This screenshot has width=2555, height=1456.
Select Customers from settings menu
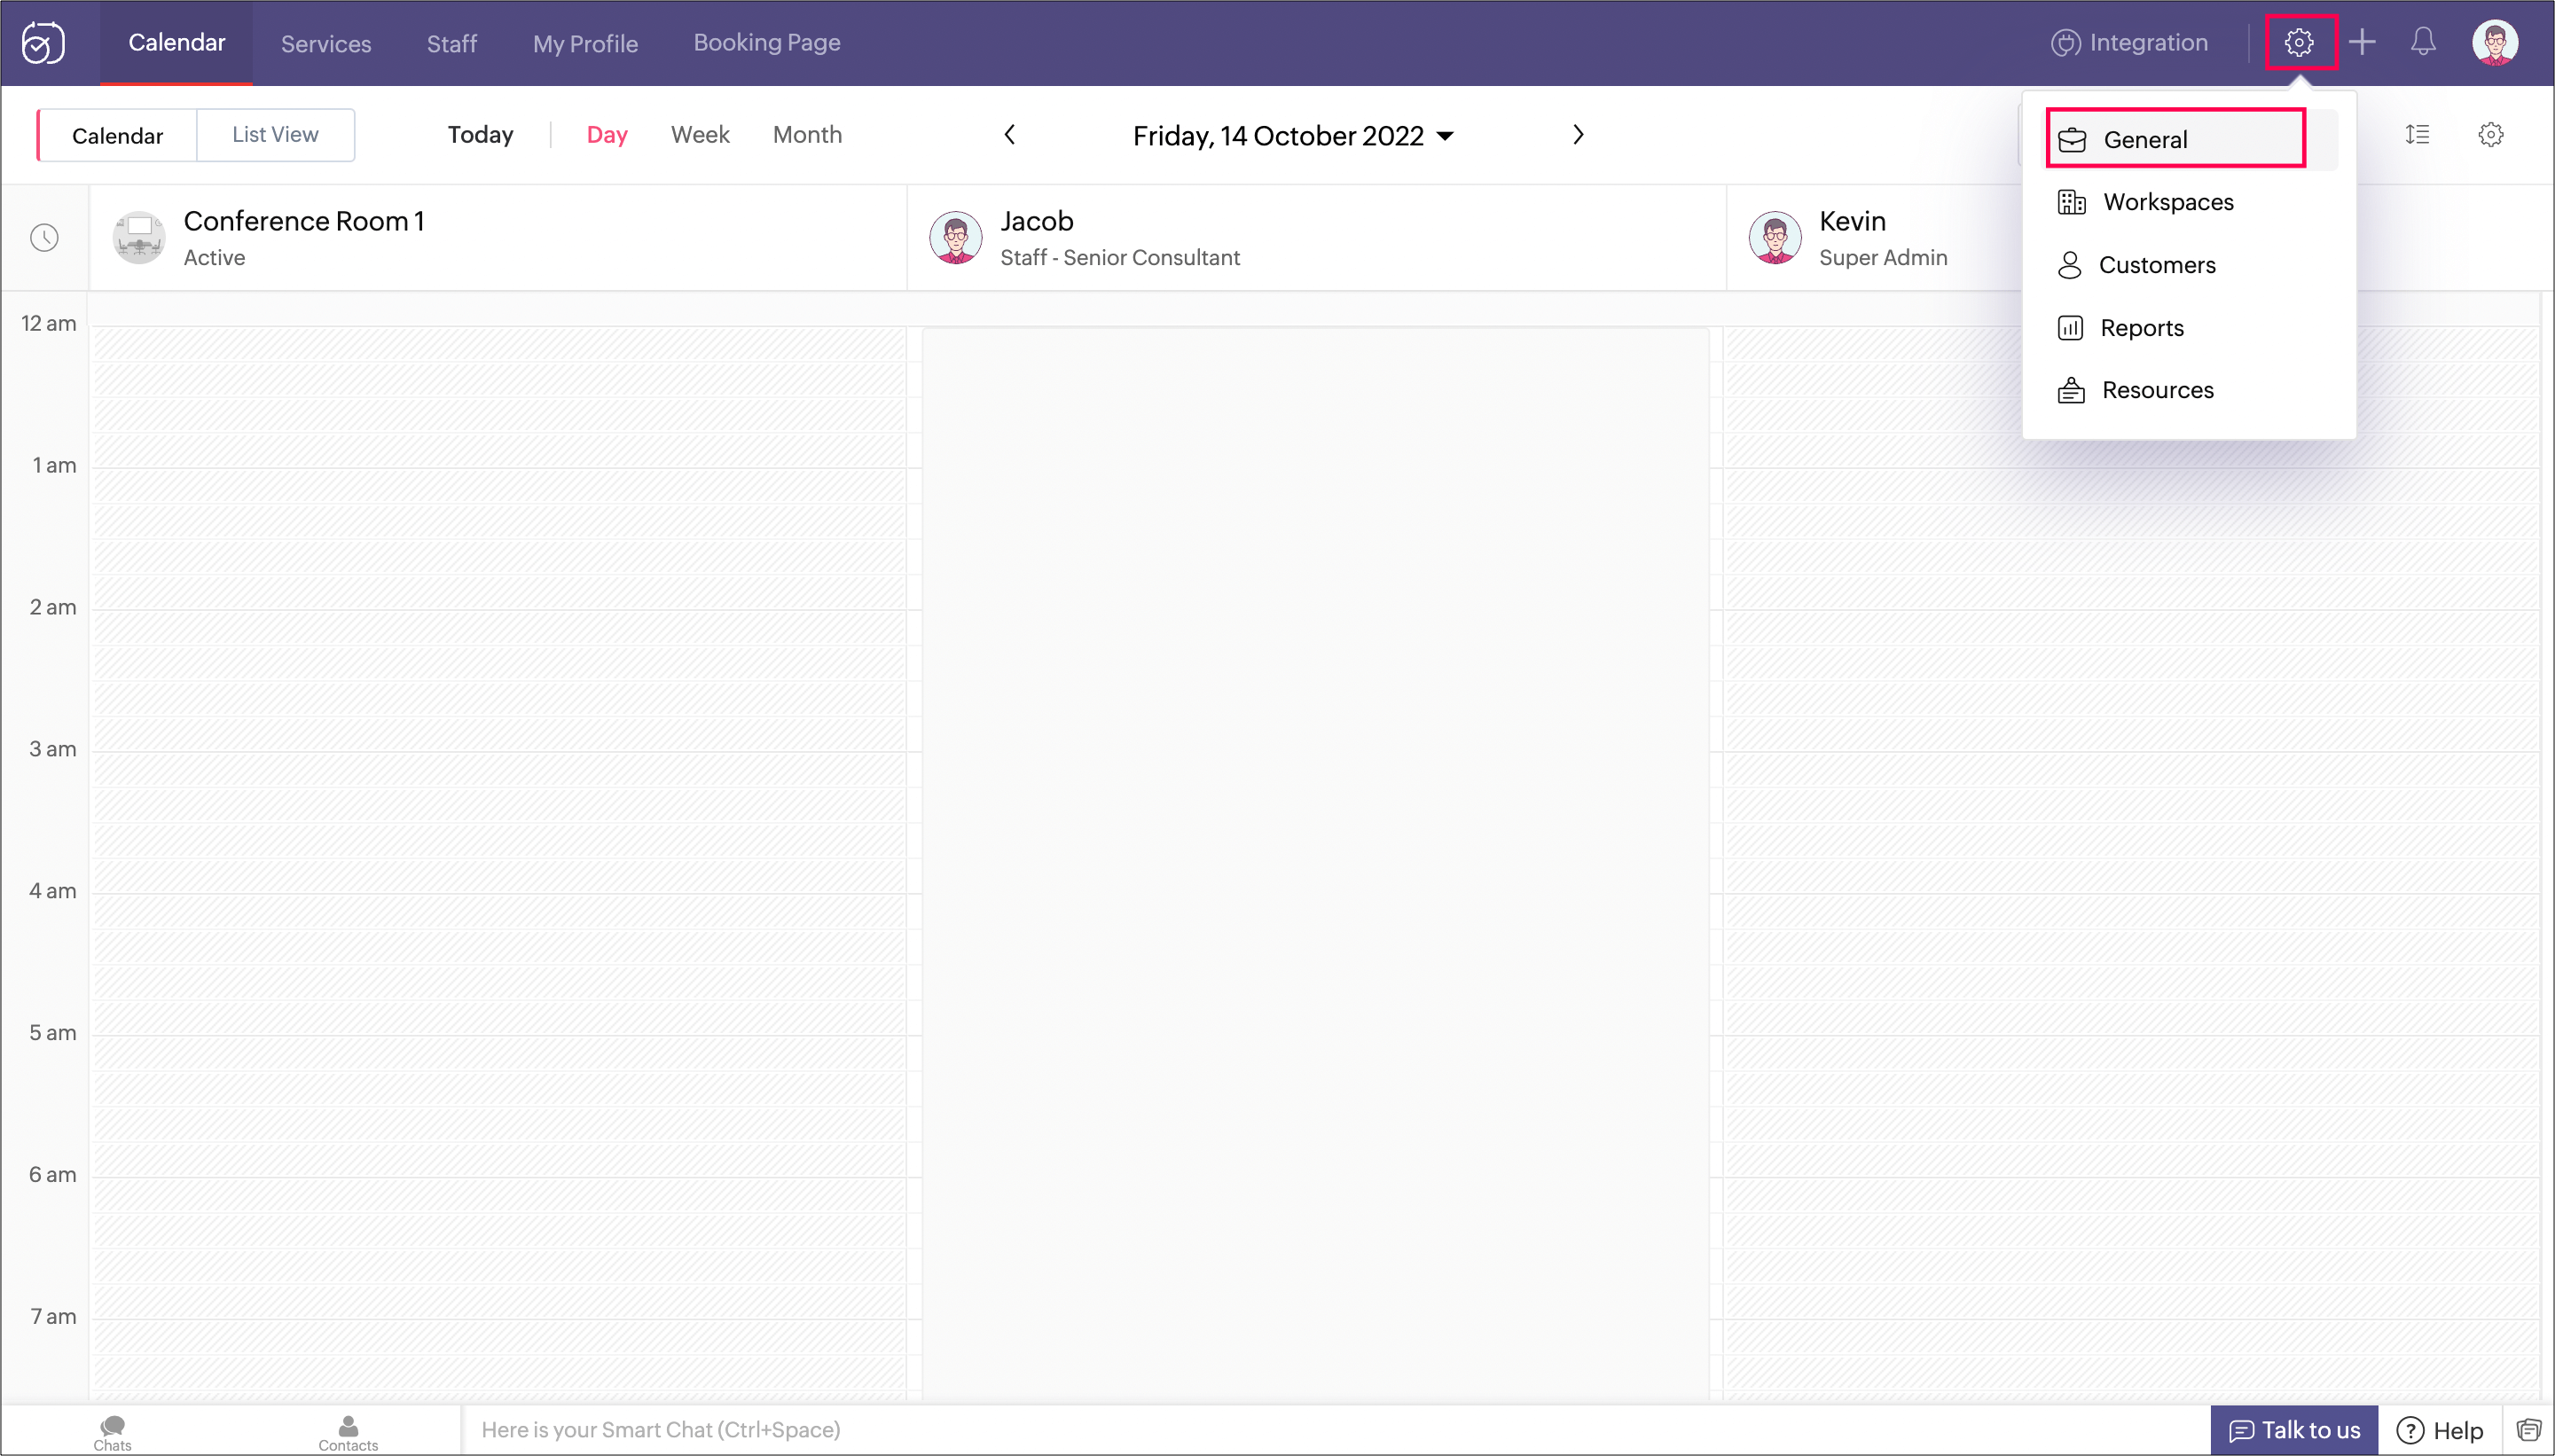(x=2136, y=265)
